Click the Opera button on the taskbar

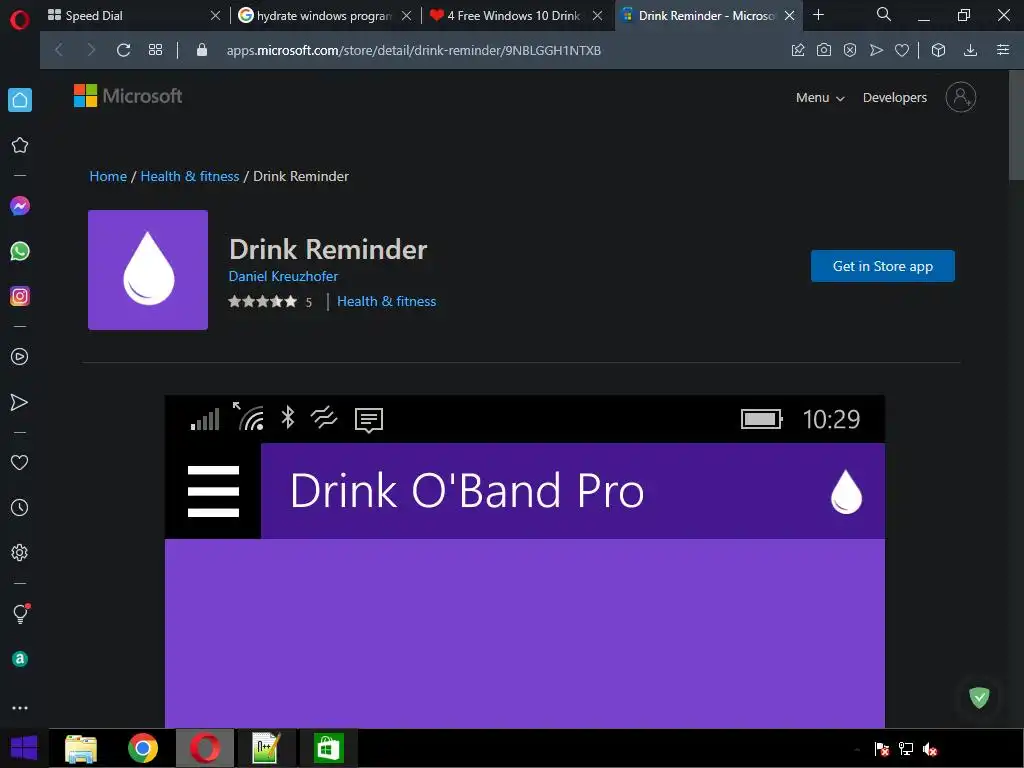(204, 748)
